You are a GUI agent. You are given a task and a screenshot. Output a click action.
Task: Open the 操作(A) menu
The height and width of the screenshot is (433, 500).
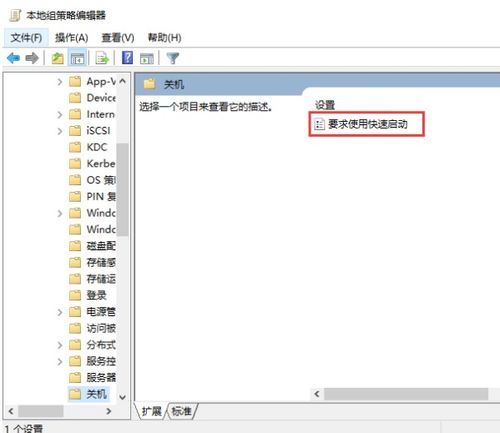pyautogui.click(x=71, y=38)
